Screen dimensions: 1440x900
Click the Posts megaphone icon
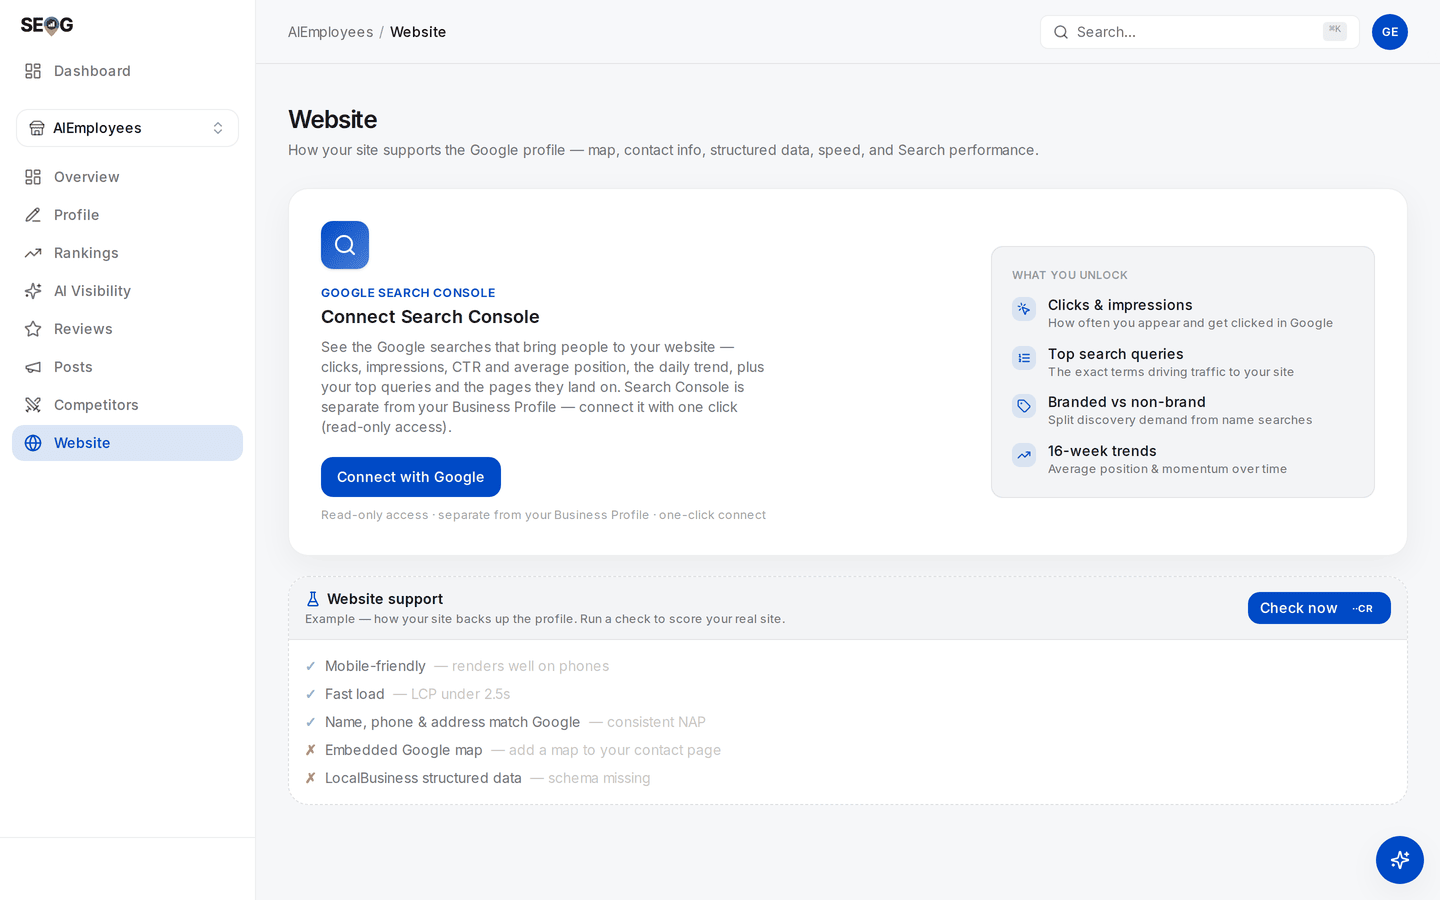[x=33, y=367]
